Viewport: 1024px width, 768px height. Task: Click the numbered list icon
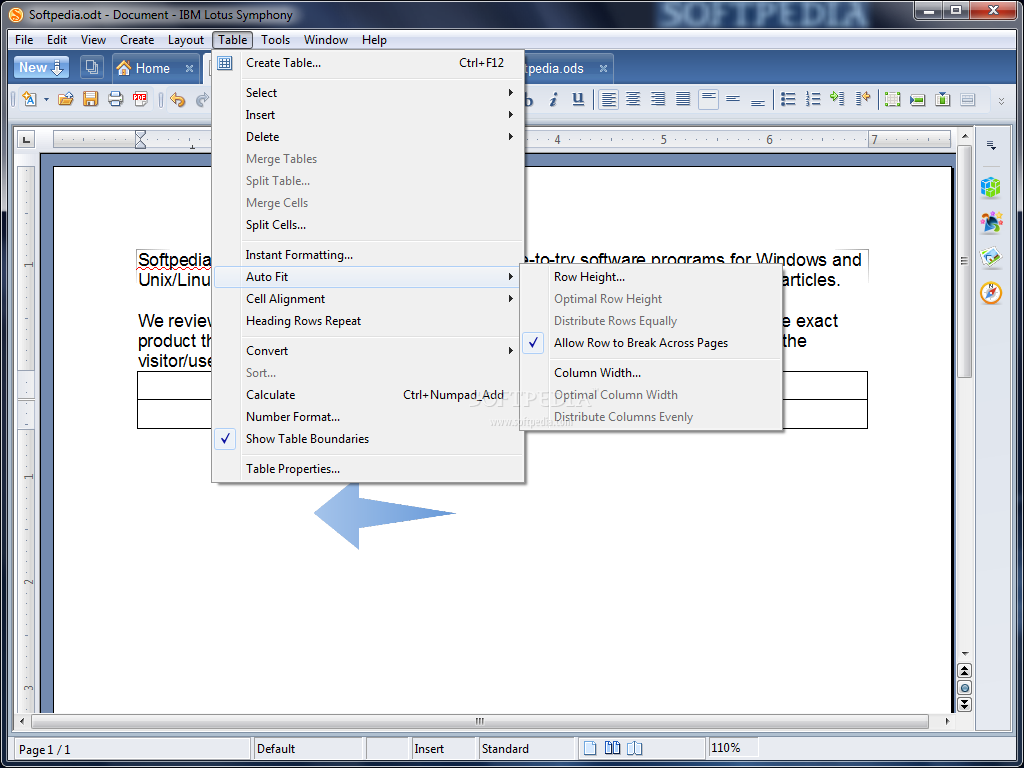click(x=813, y=99)
